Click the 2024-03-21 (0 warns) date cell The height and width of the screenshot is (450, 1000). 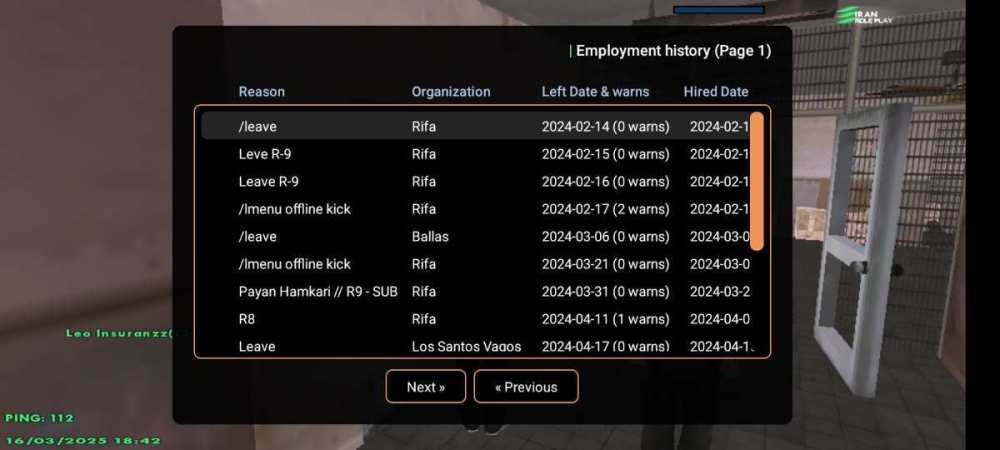click(605, 264)
